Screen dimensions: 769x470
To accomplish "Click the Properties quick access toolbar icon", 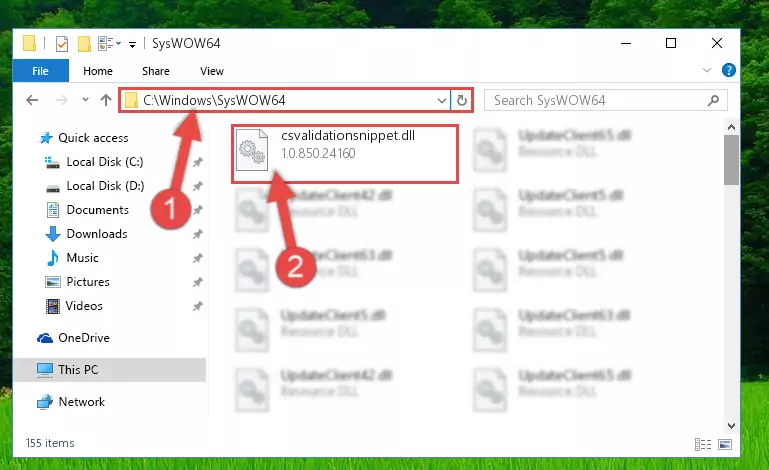I will pyautogui.click(x=62, y=44).
